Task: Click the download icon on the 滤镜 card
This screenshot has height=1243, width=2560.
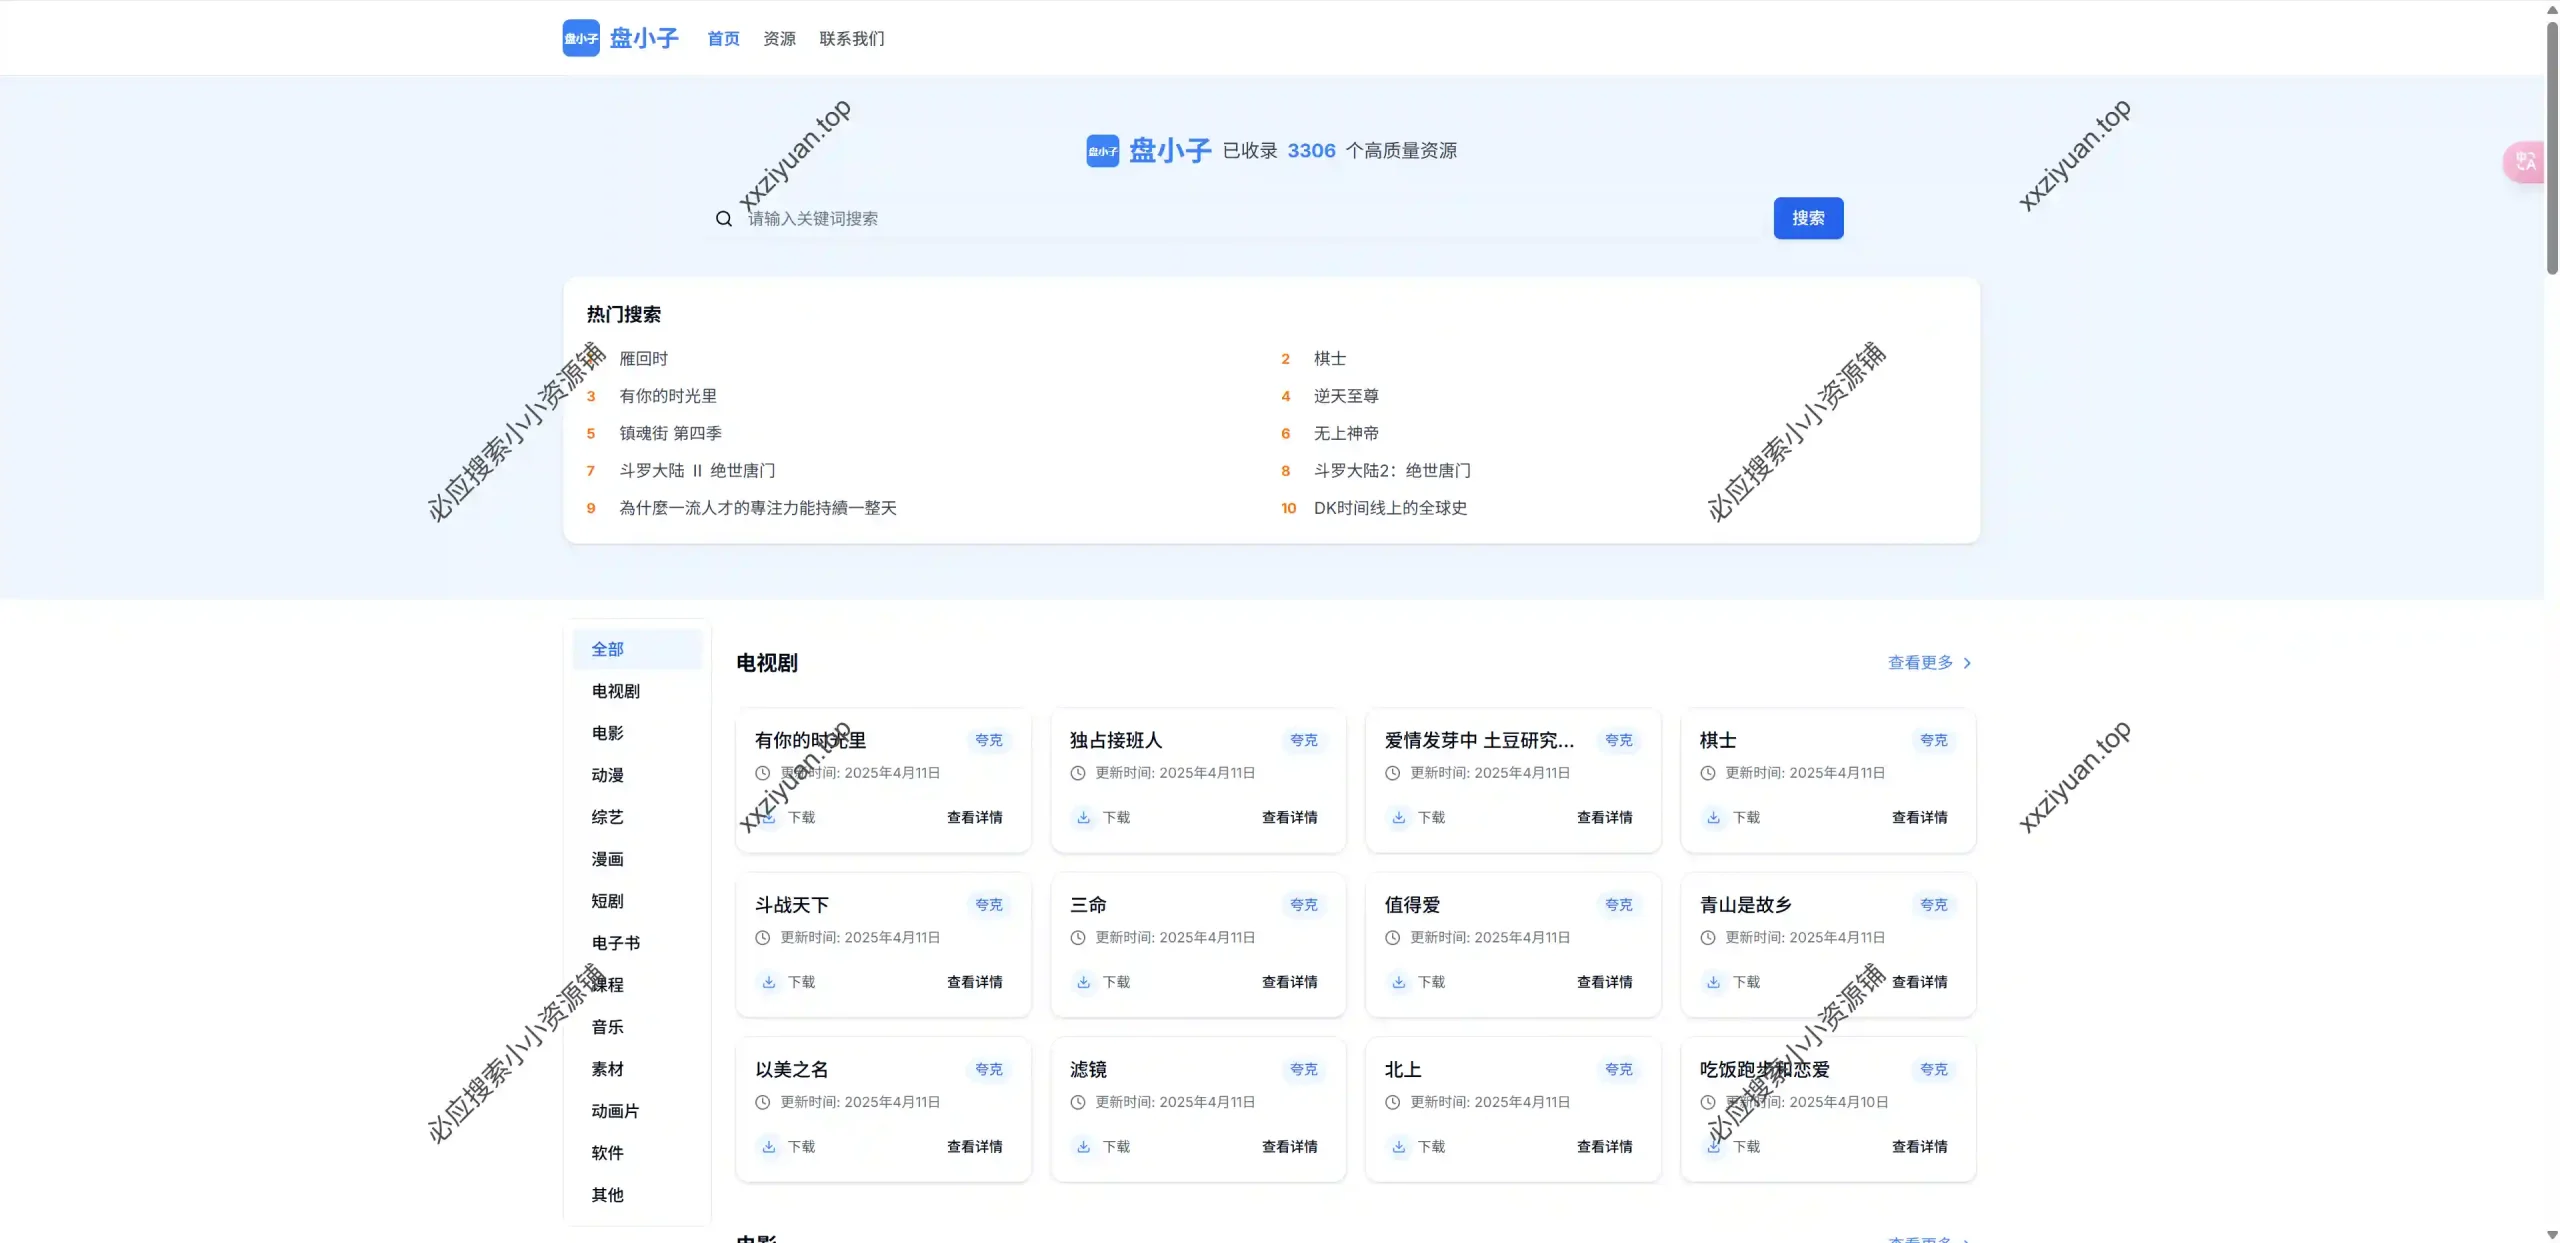Action: click(1083, 1146)
